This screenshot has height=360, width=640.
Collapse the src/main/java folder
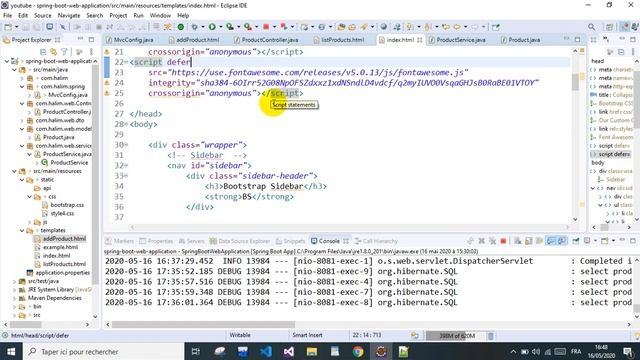coord(14,69)
